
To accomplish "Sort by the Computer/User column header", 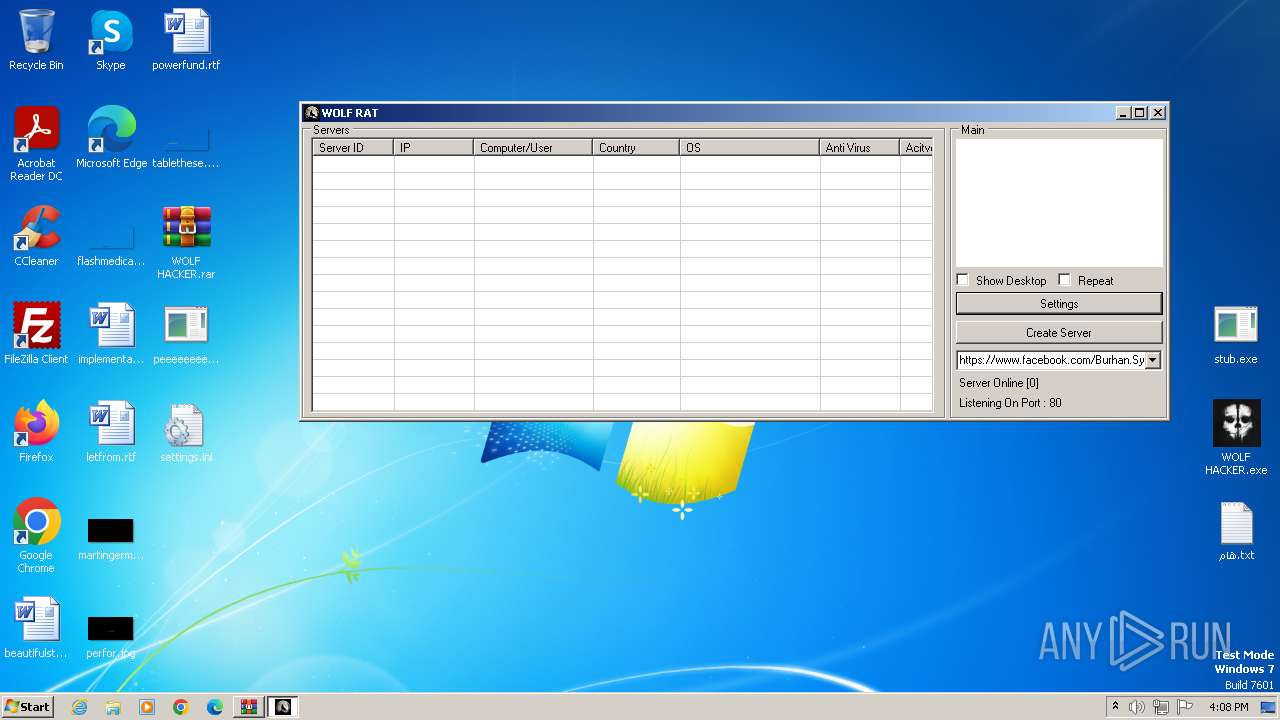I will coord(533,147).
